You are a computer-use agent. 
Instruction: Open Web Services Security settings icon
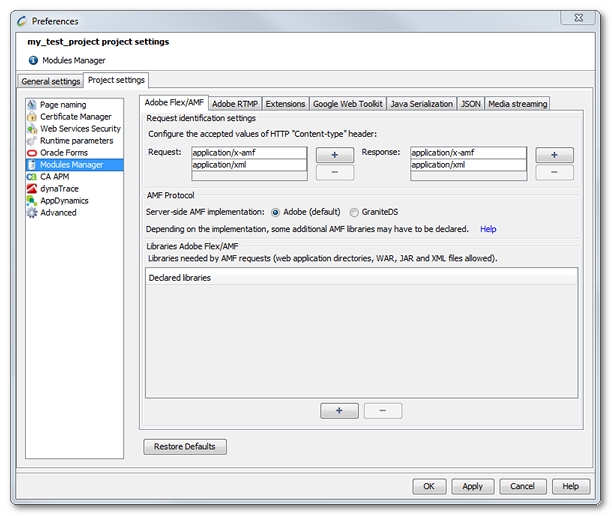pos(32,128)
